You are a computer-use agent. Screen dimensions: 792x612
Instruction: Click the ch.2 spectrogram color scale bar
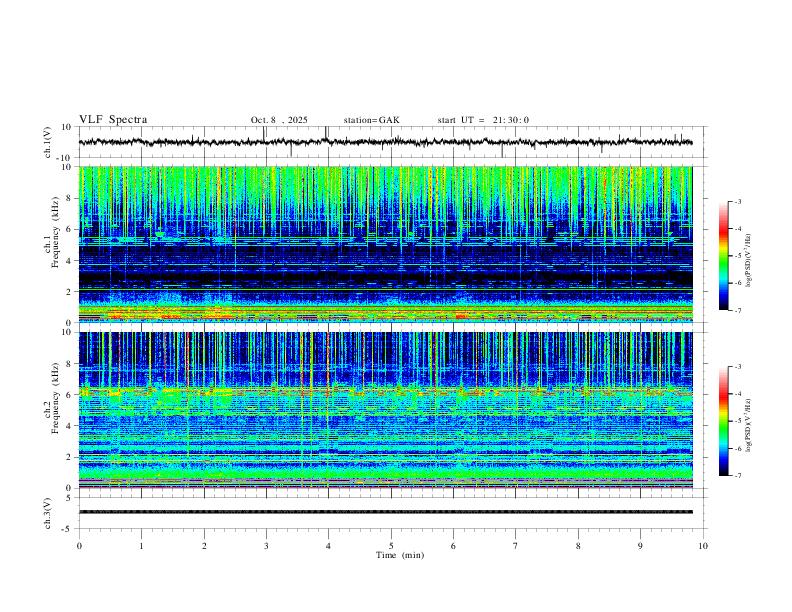(723, 421)
